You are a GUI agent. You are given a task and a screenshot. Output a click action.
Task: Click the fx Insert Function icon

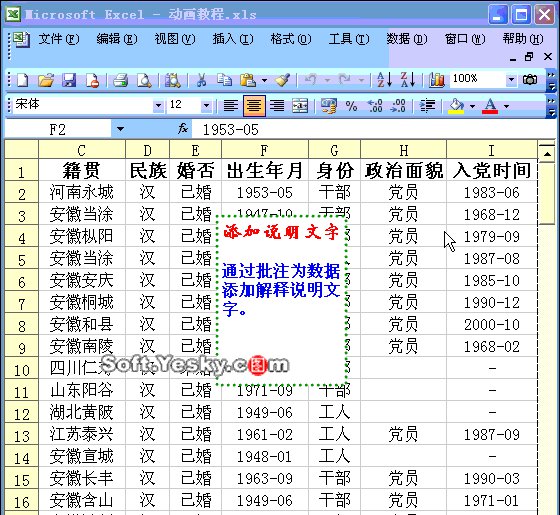coord(183,128)
